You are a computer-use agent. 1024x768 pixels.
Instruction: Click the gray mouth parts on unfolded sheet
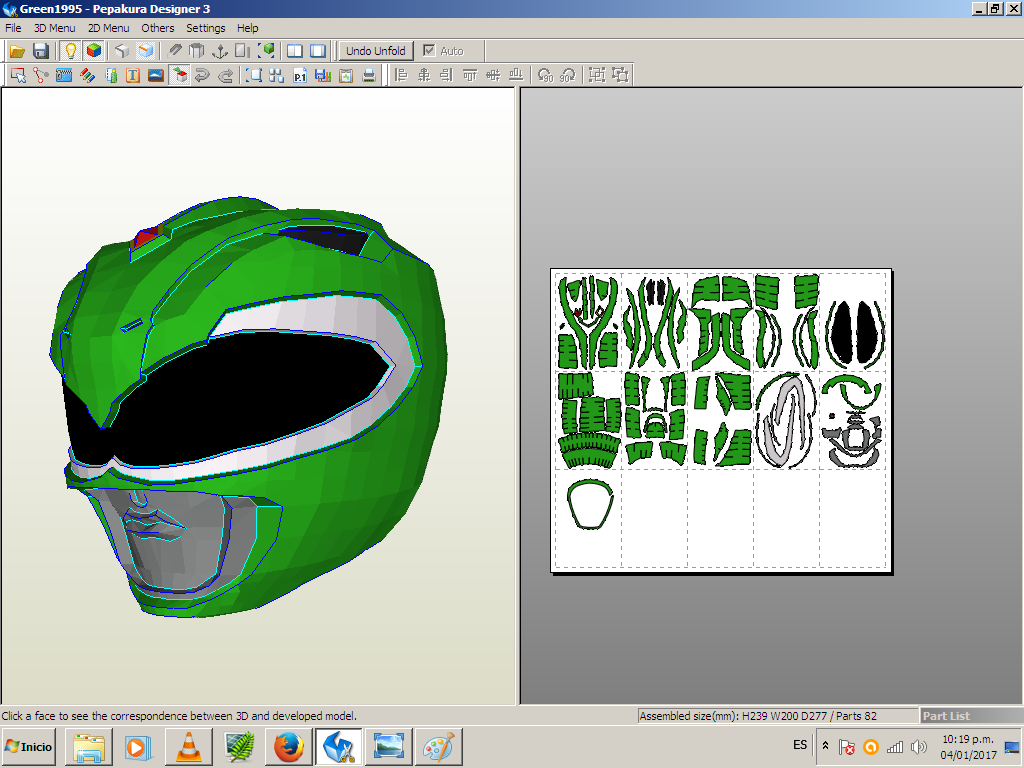click(x=853, y=441)
